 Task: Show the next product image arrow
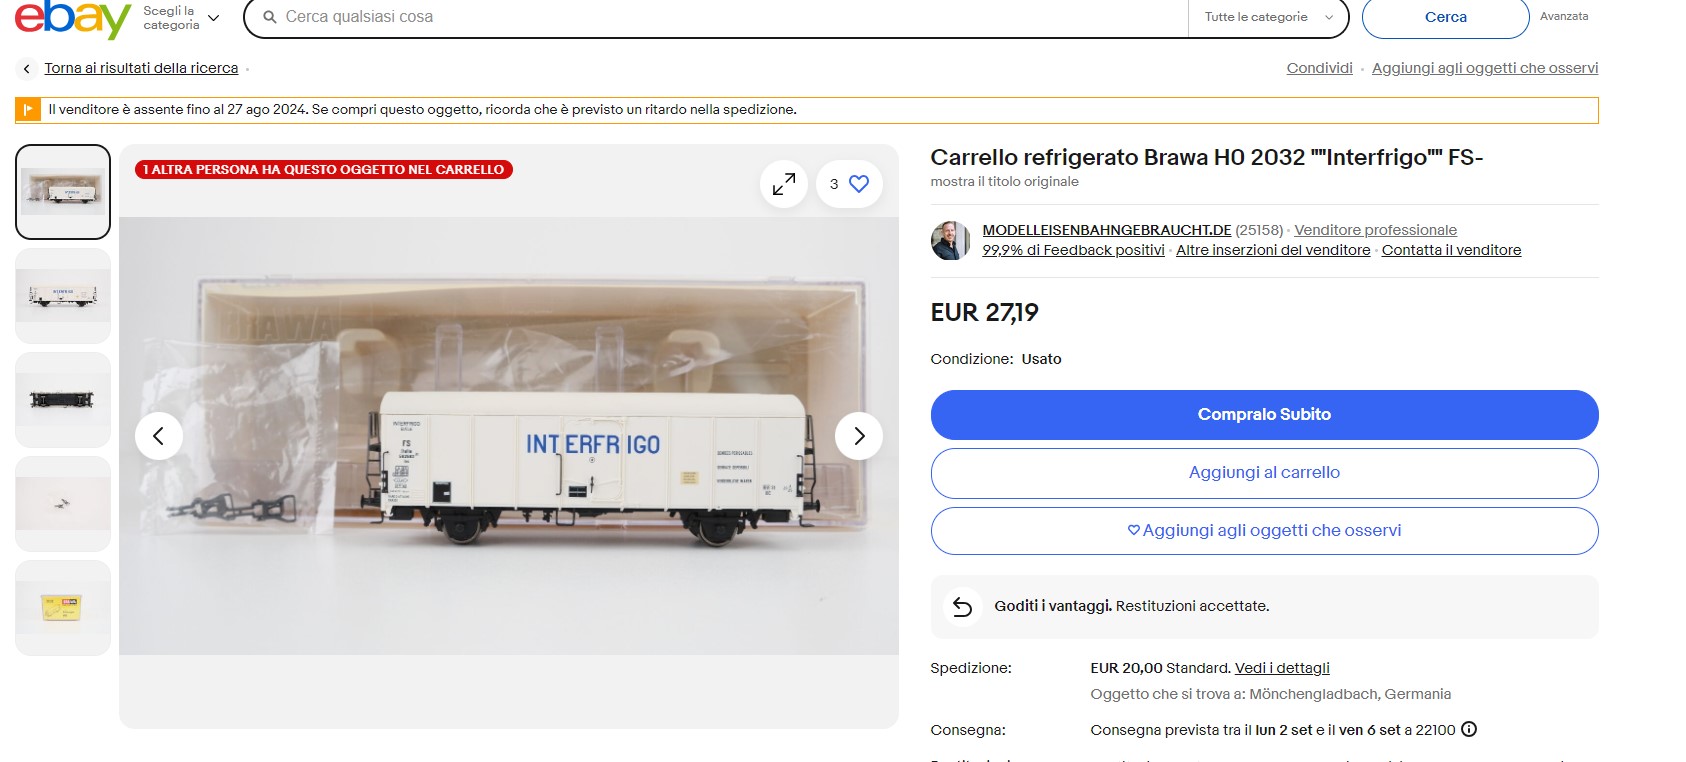[858, 436]
